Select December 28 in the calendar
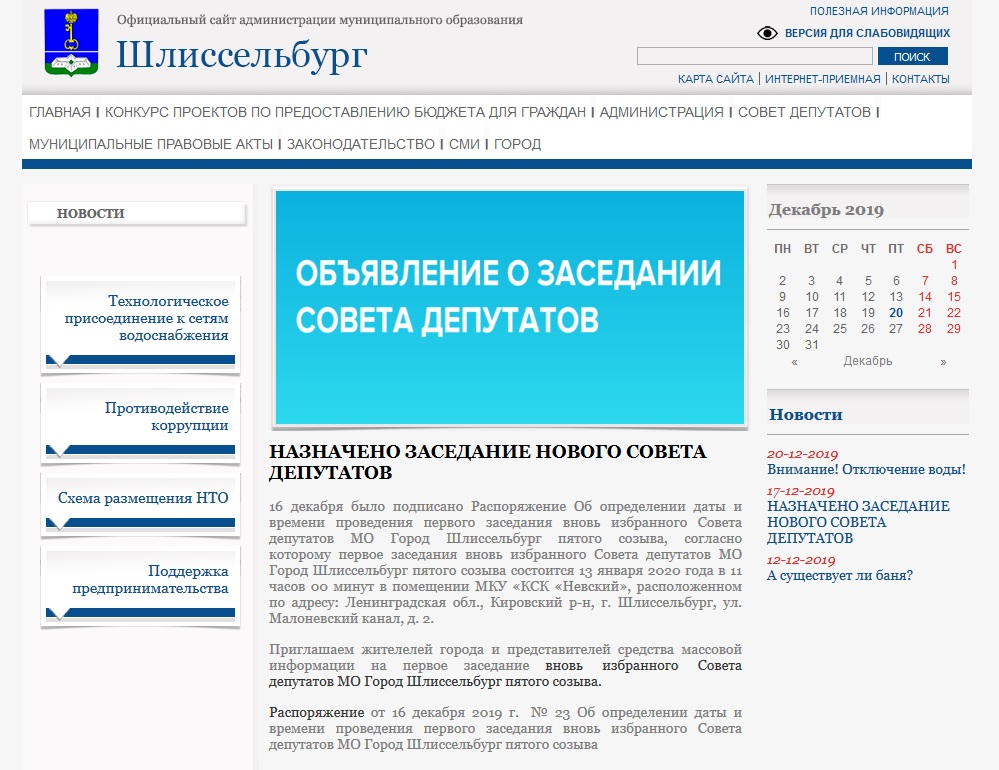Screen dimensions: 999x770 pyautogui.click(x=924, y=329)
